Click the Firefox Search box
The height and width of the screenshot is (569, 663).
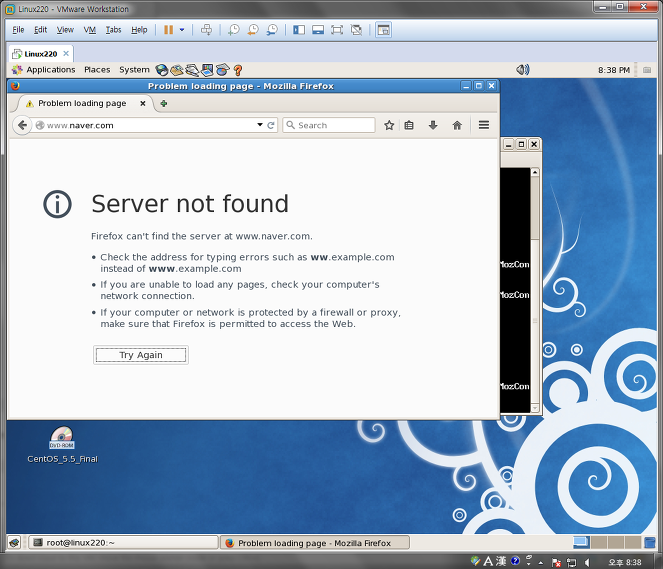329,125
